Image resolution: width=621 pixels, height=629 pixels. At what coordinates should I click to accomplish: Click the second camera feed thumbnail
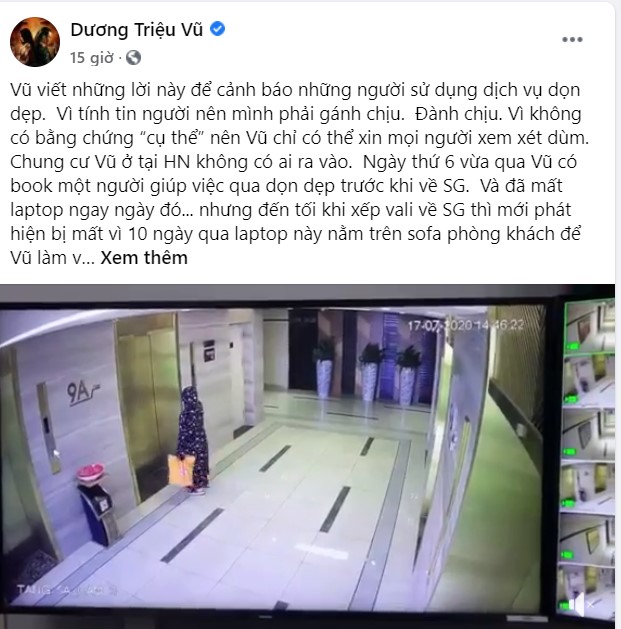tap(589, 380)
